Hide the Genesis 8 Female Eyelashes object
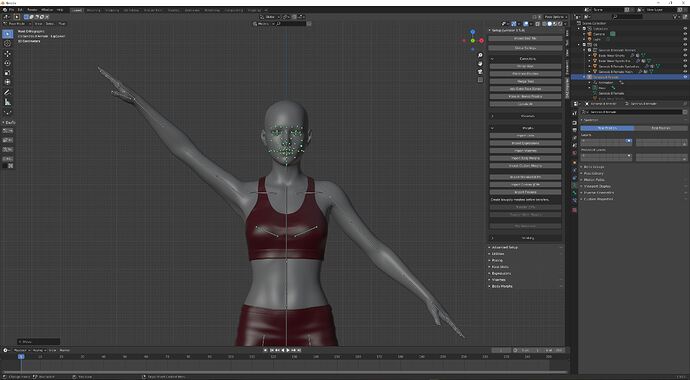The height and width of the screenshot is (380, 690). point(685,66)
